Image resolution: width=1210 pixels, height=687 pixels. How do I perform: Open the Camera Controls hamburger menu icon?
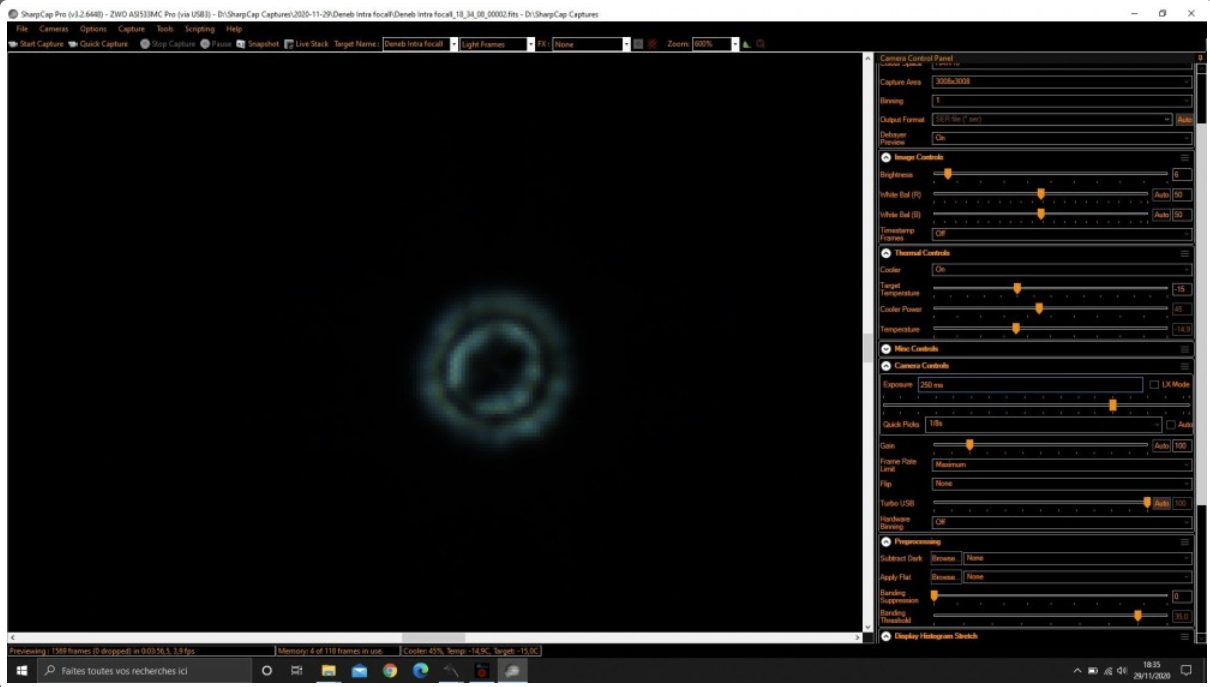pyautogui.click(x=1185, y=366)
